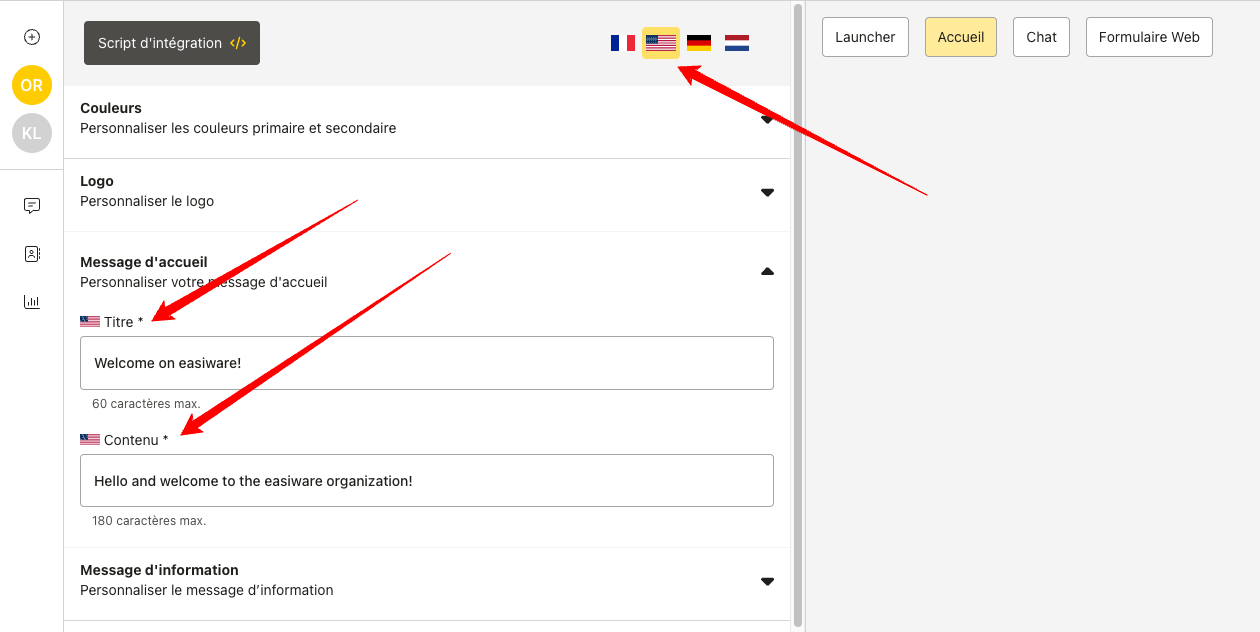Switch to the Dutch flag language
This screenshot has width=1260, height=632.
click(x=737, y=43)
